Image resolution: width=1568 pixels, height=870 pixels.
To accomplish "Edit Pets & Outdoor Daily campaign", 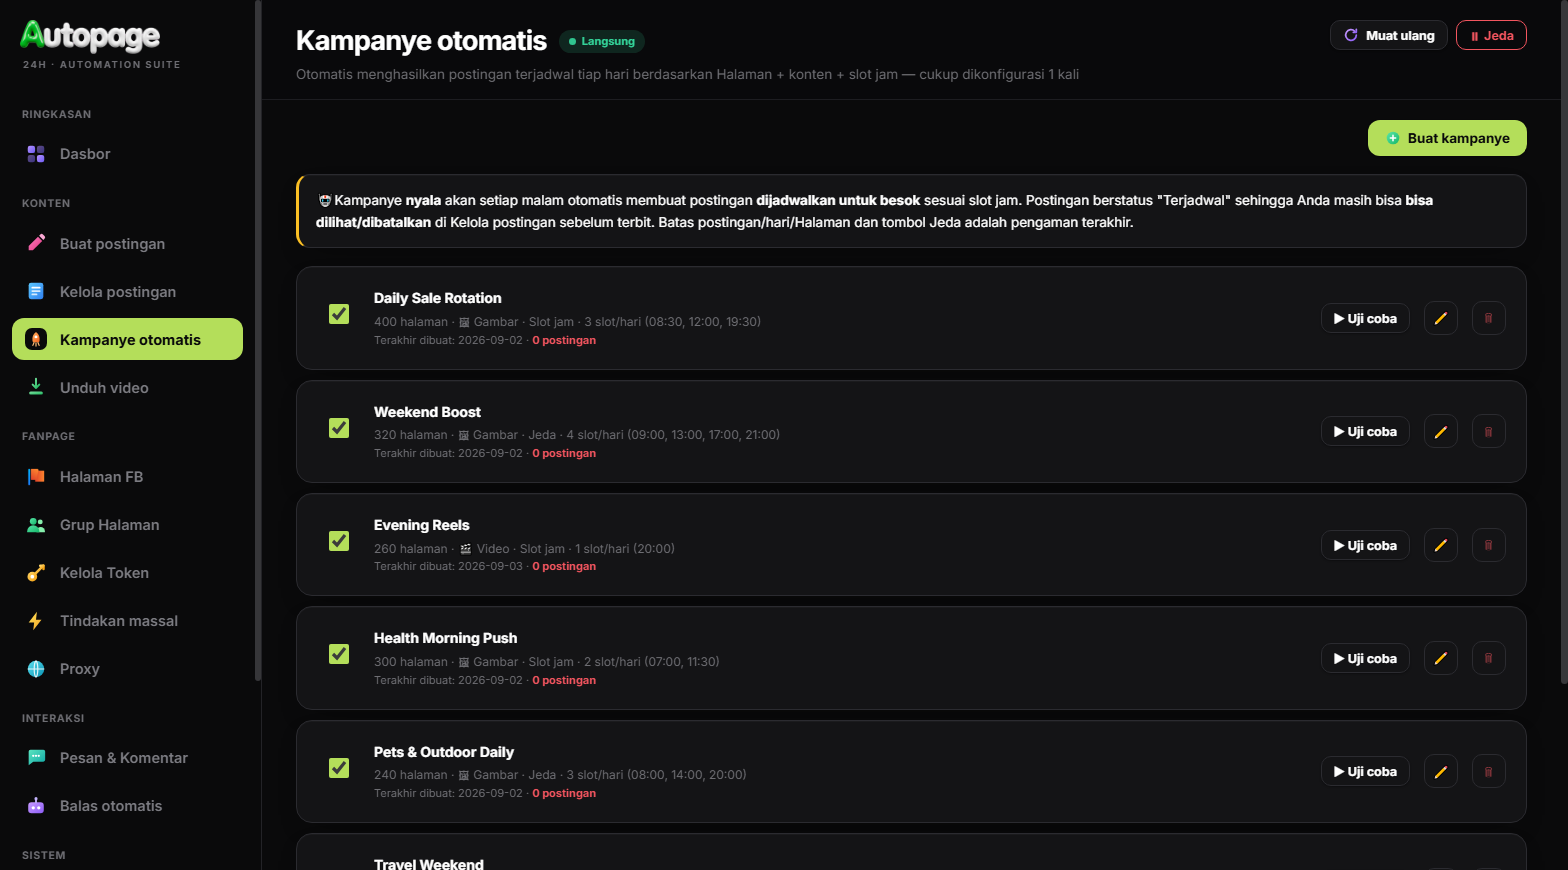I will (1440, 771).
